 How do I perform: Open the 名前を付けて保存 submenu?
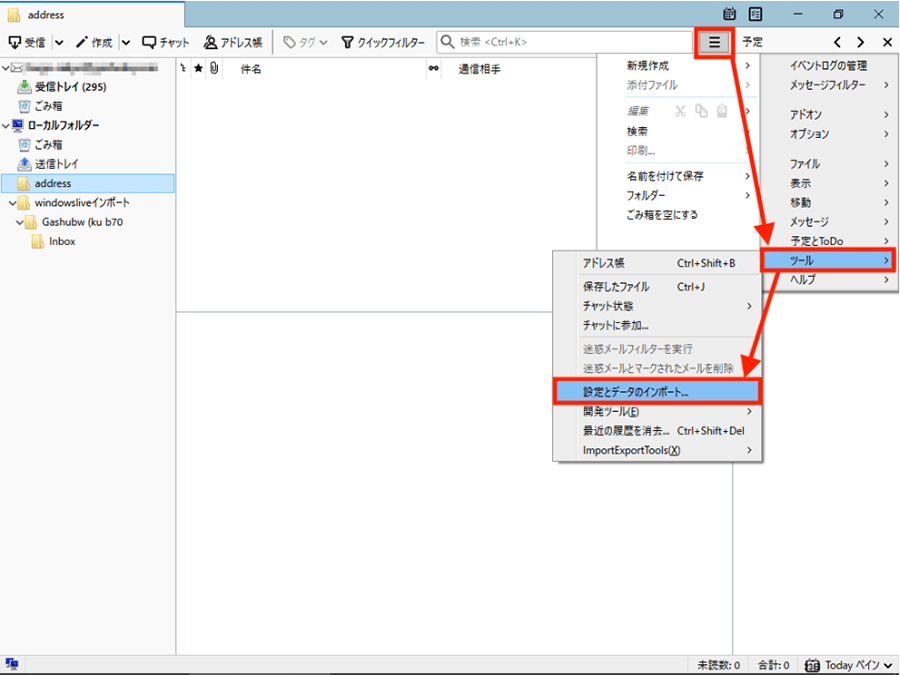click(x=688, y=176)
